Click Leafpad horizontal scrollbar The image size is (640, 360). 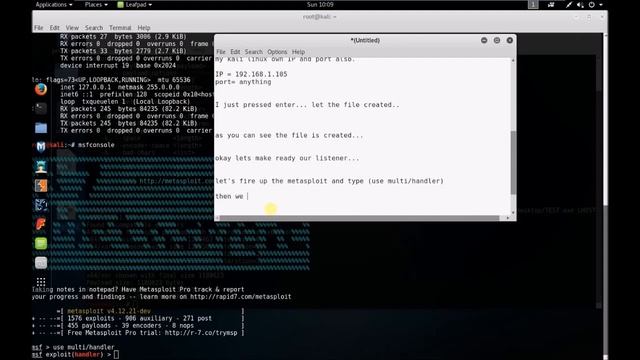(x=359, y=218)
